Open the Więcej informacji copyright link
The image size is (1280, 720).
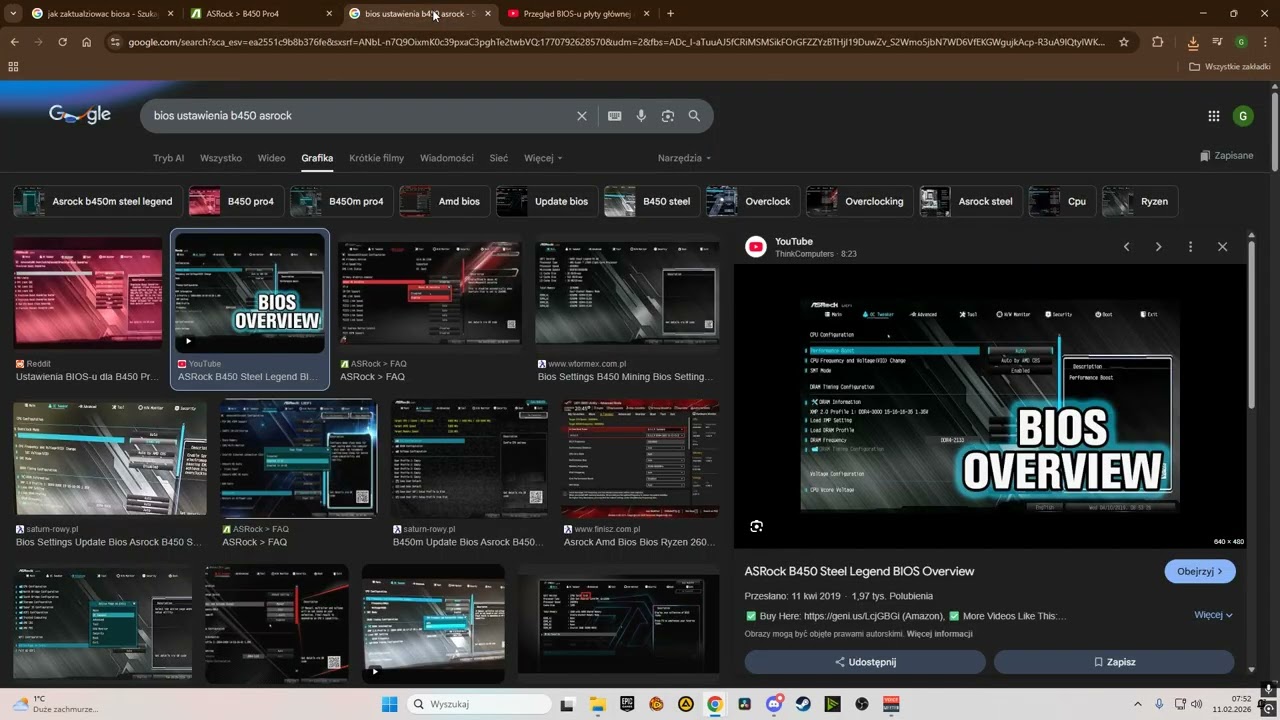(x=940, y=634)
